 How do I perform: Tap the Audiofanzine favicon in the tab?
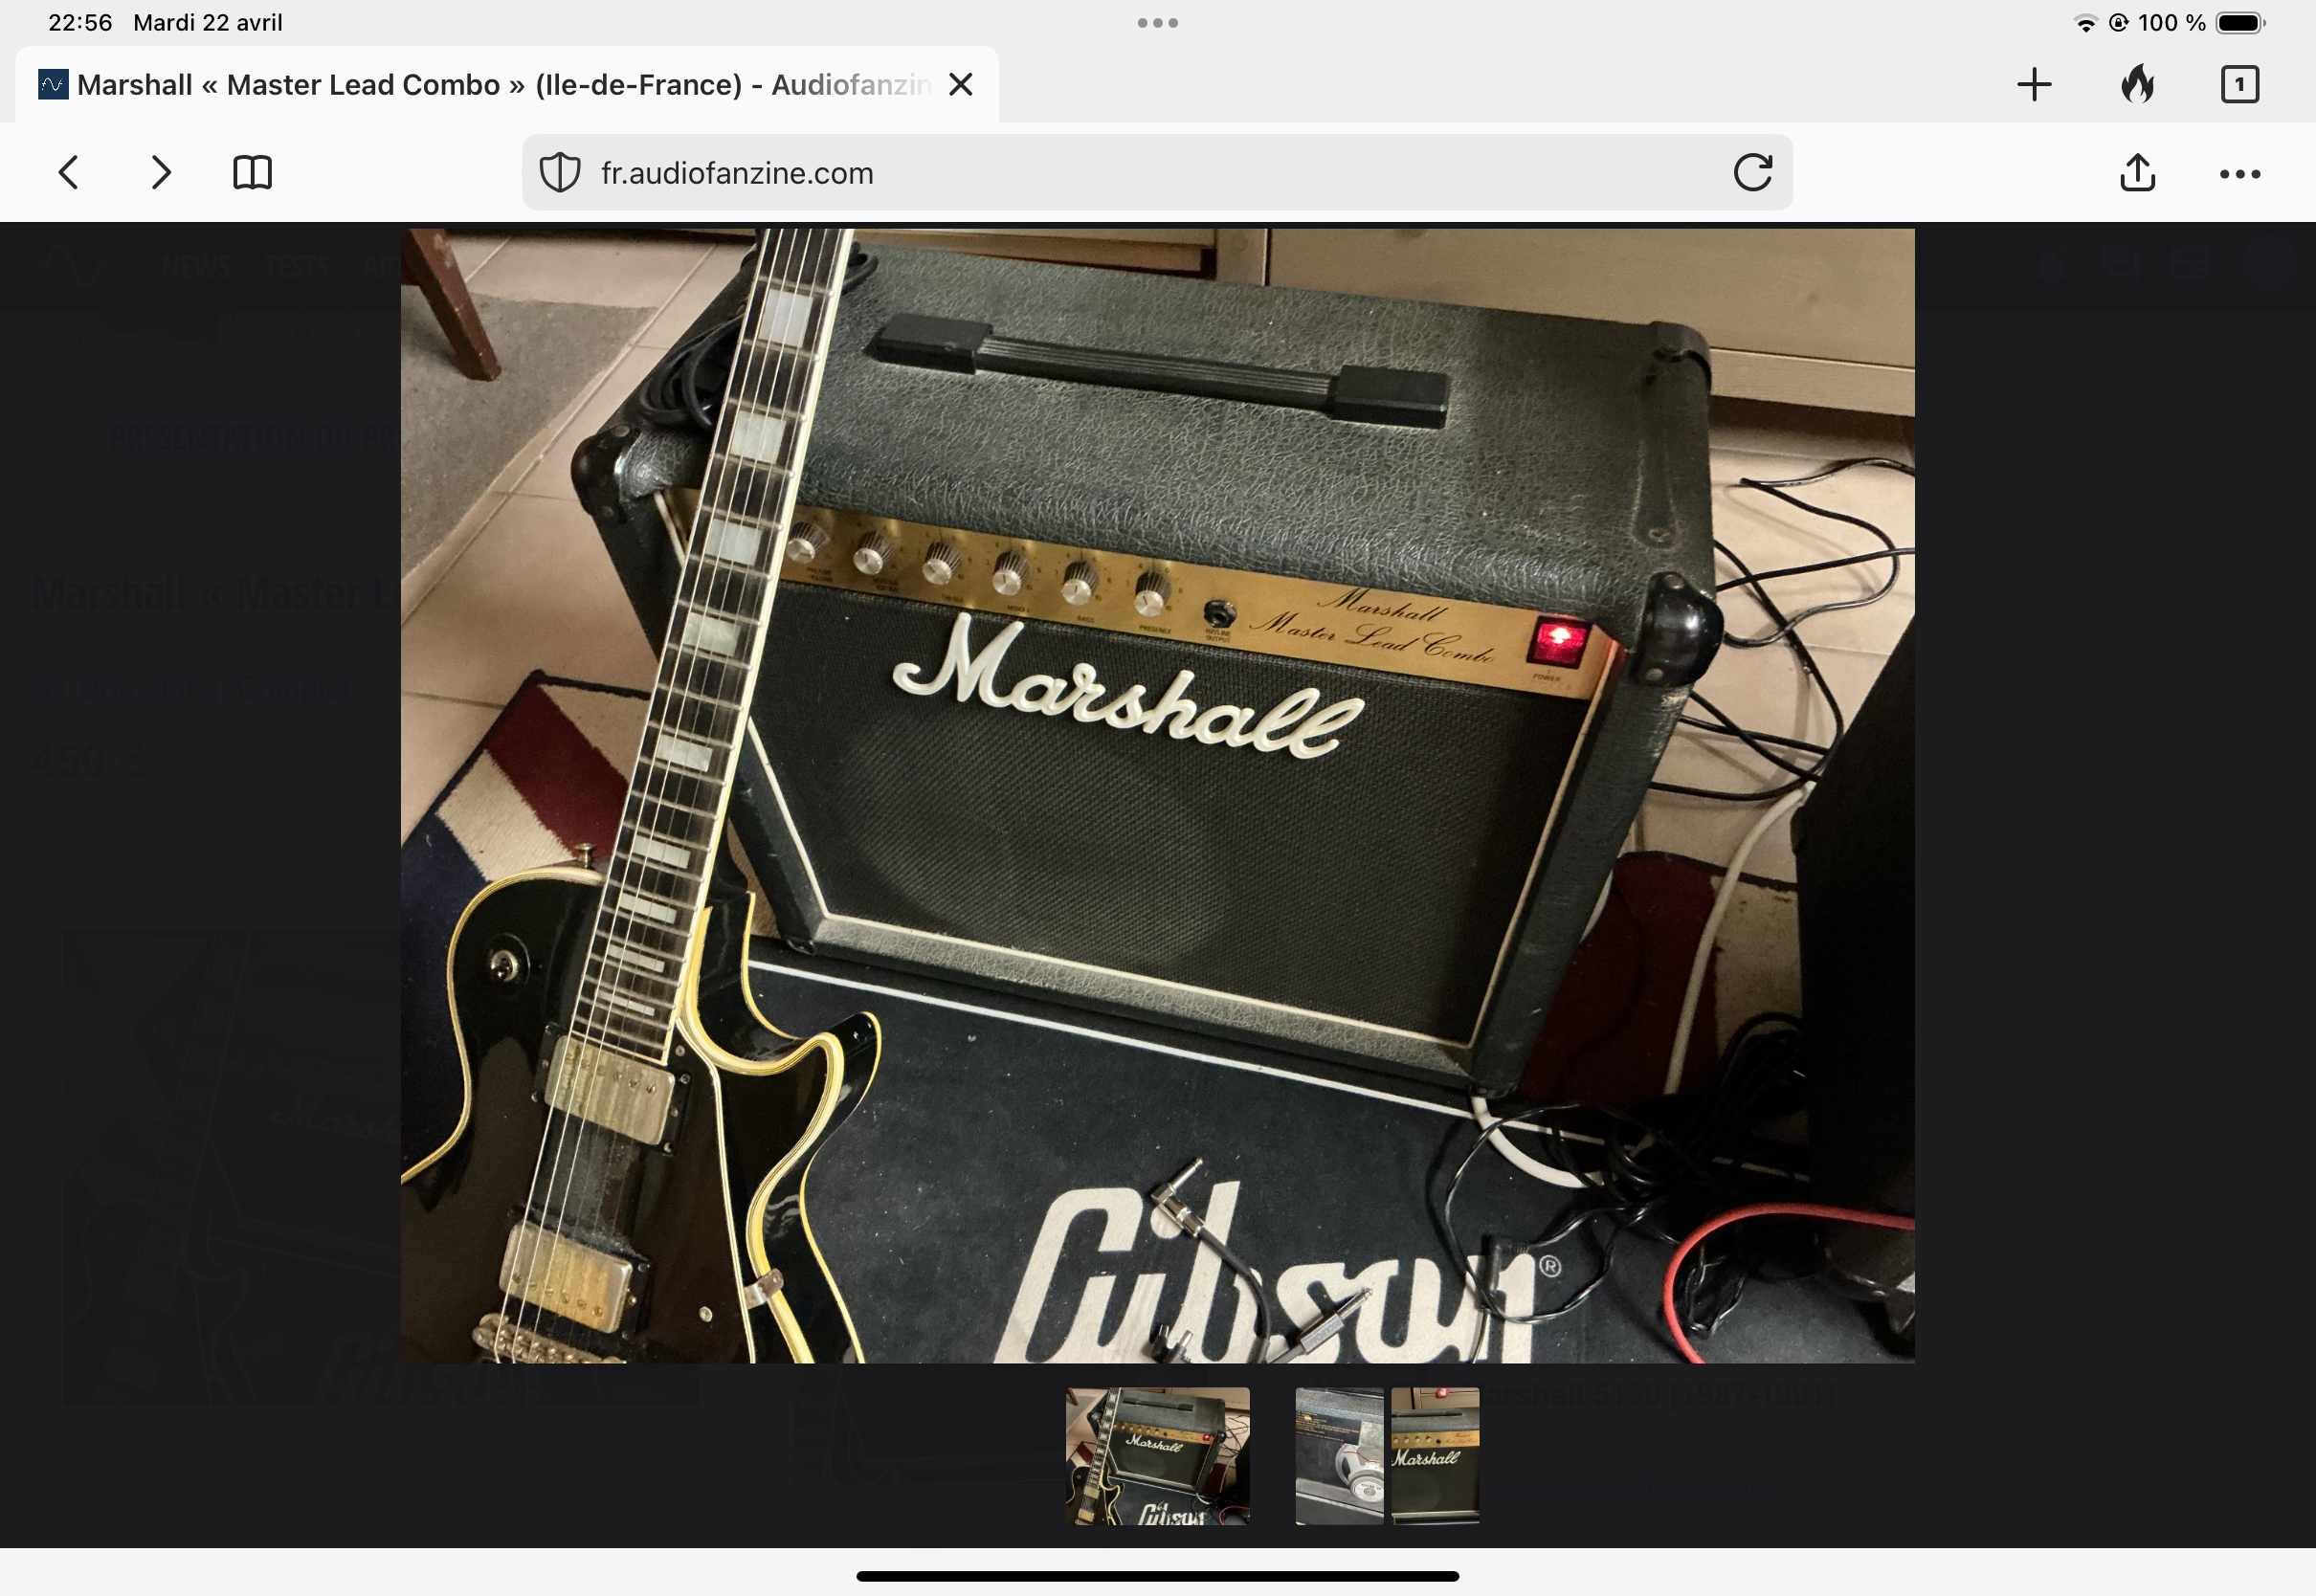tap(53, 84)
